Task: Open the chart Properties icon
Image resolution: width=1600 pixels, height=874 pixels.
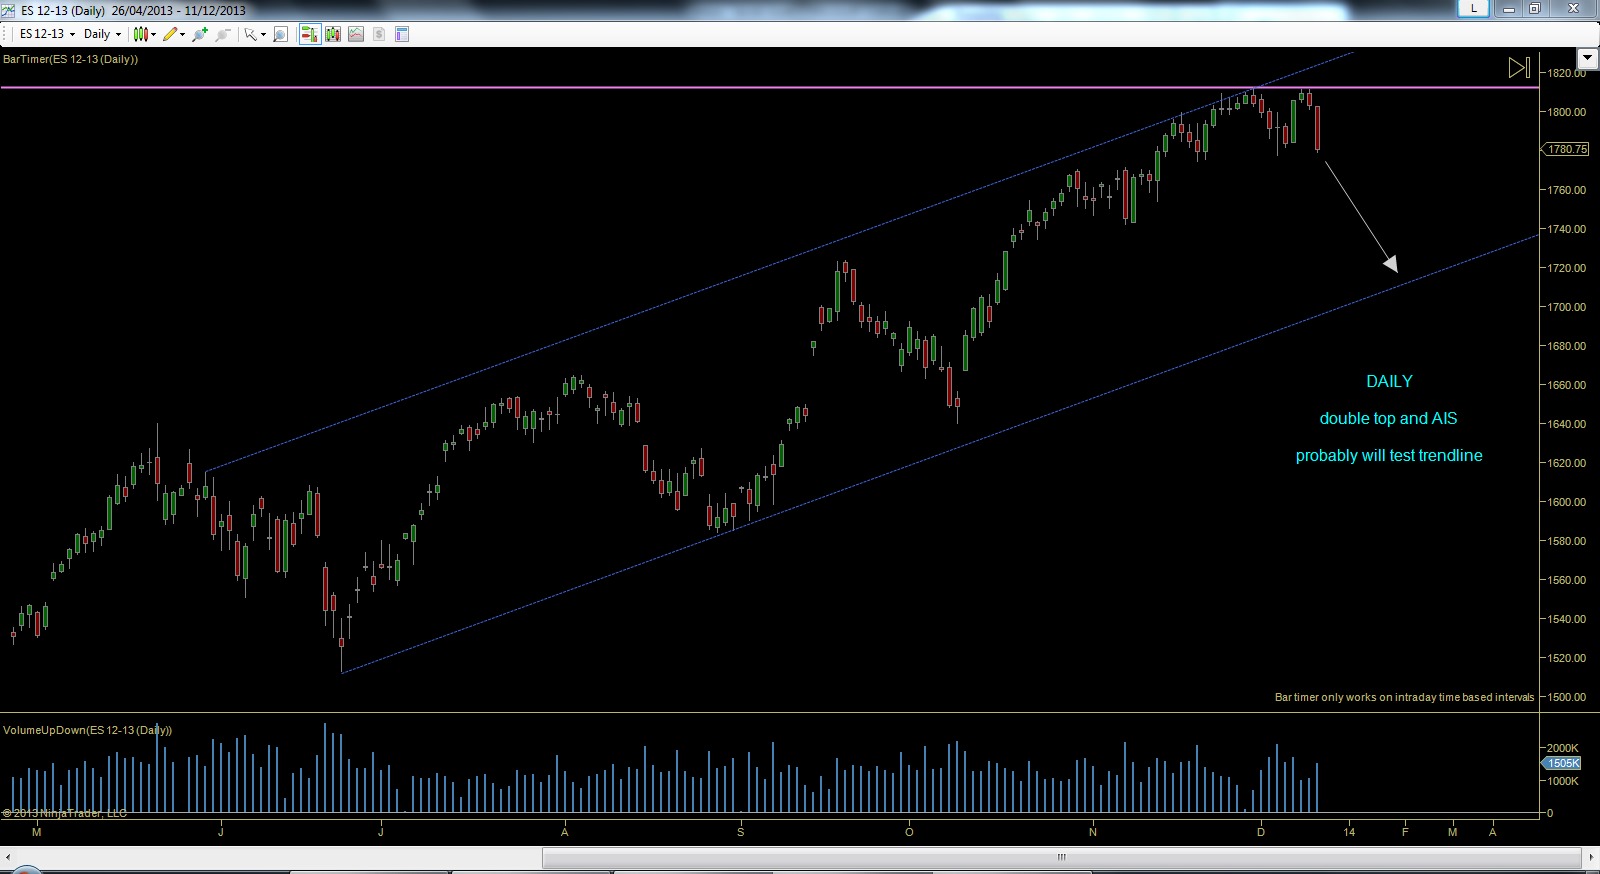Action: click(402, 34)
